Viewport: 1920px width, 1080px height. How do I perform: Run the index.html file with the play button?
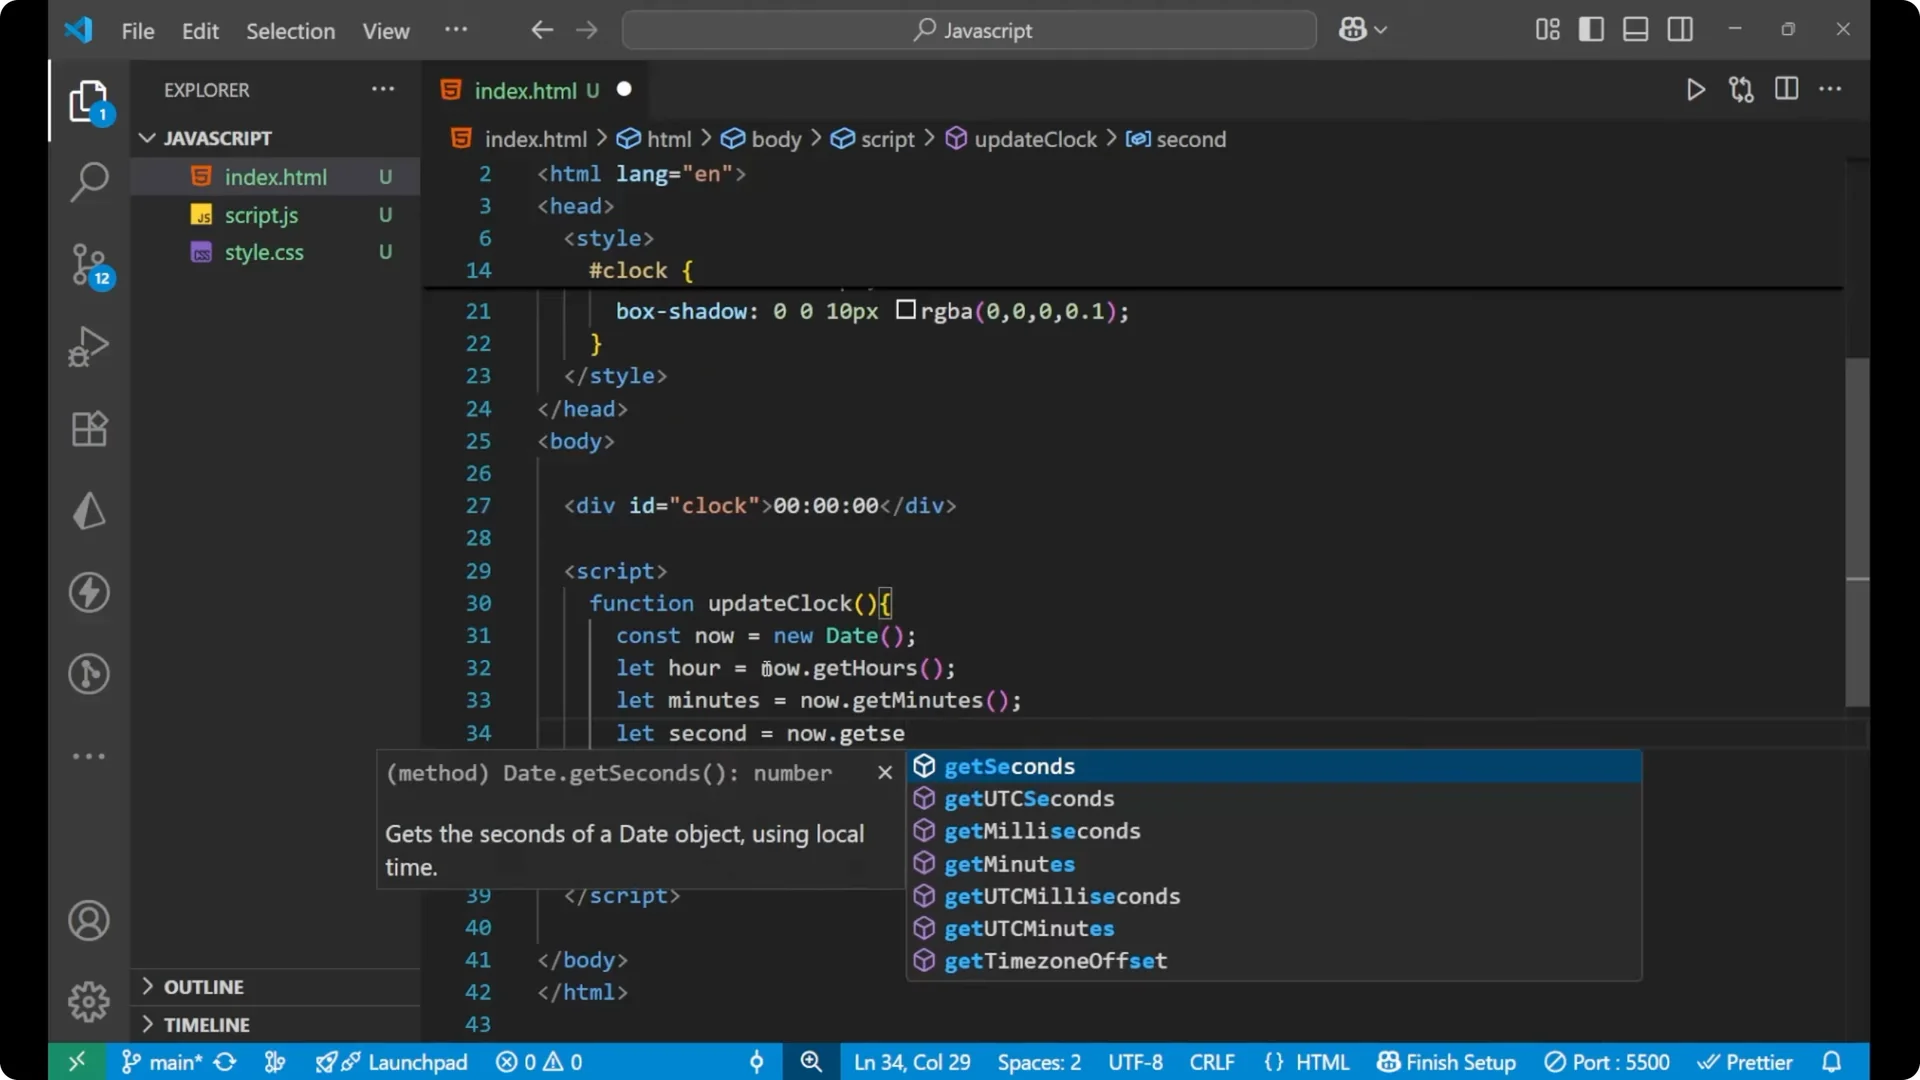click(x=1696, y=89)
